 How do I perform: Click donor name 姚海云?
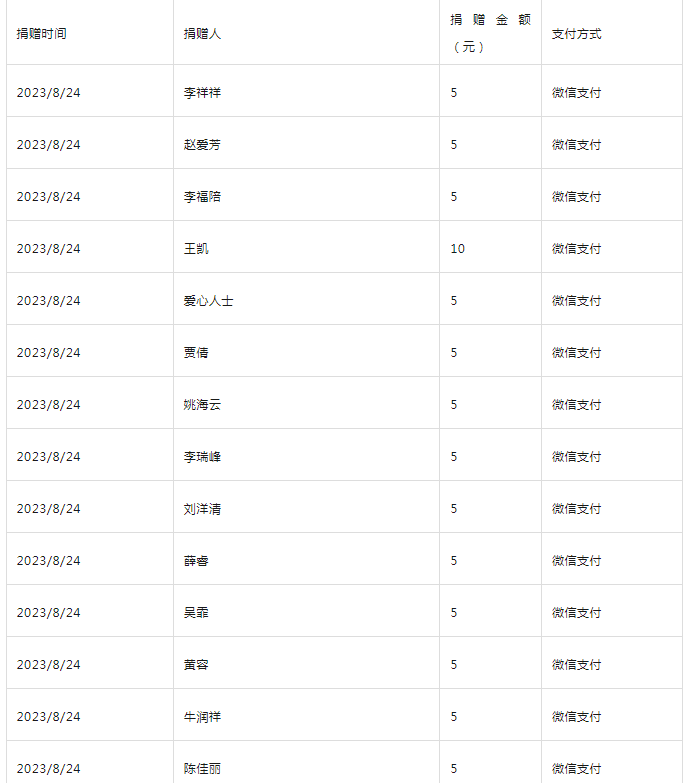pos(202,404)
